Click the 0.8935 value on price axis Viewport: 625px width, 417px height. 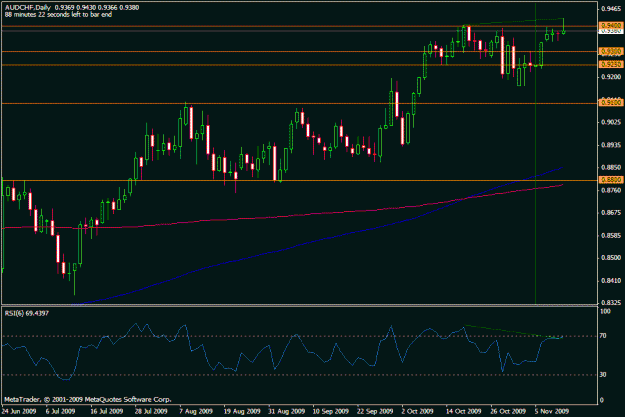pos(611,145)
